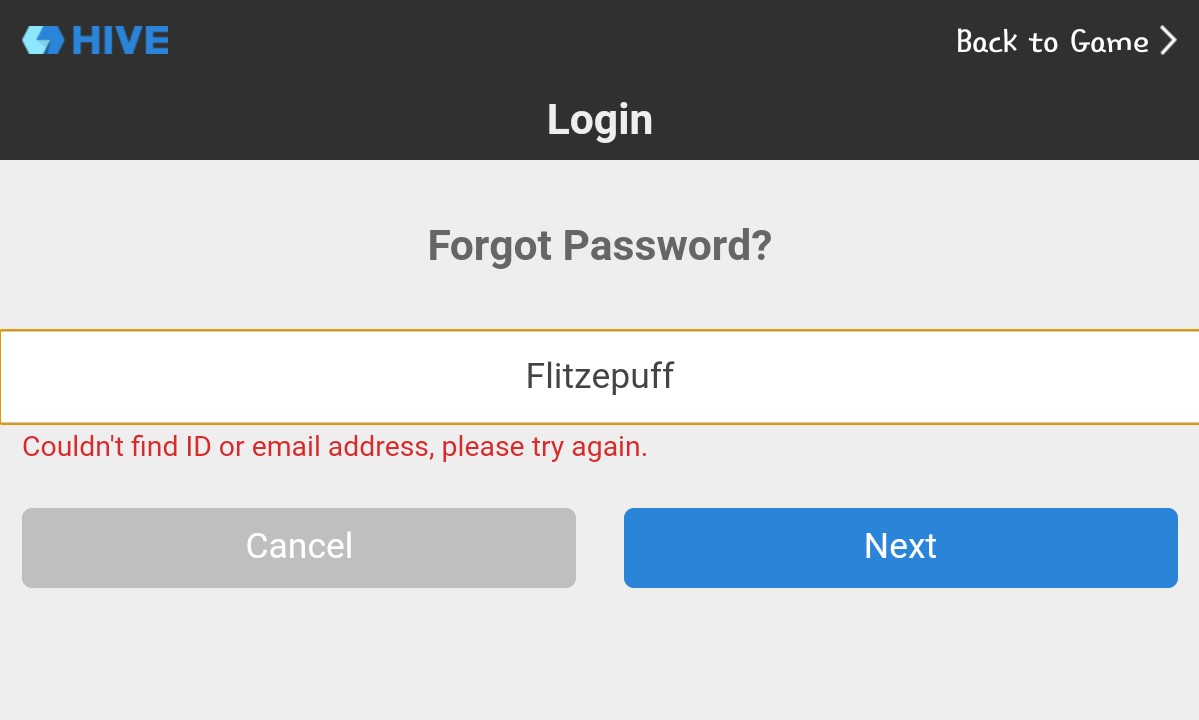Viewport: 1199px width, 720px height.
Task: Submit the entered ID with Next
Action: pos(901,547)
